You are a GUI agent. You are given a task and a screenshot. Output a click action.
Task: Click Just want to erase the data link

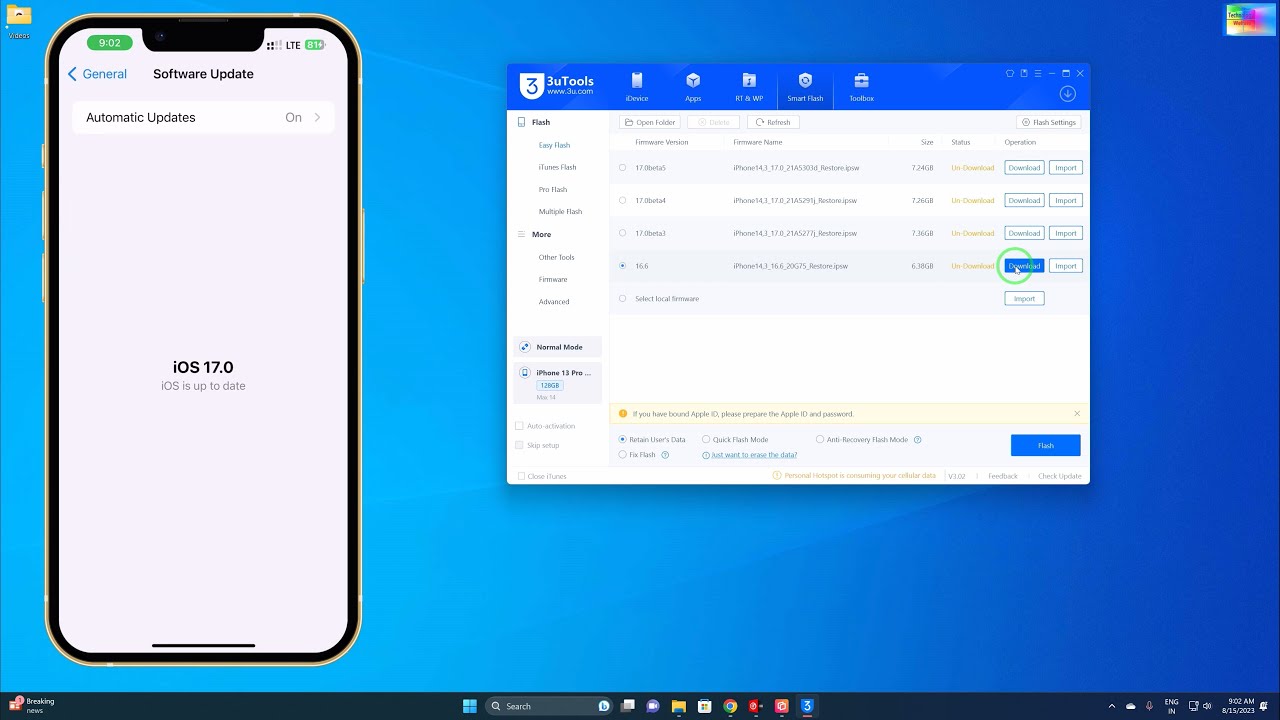tap(754, 455)
